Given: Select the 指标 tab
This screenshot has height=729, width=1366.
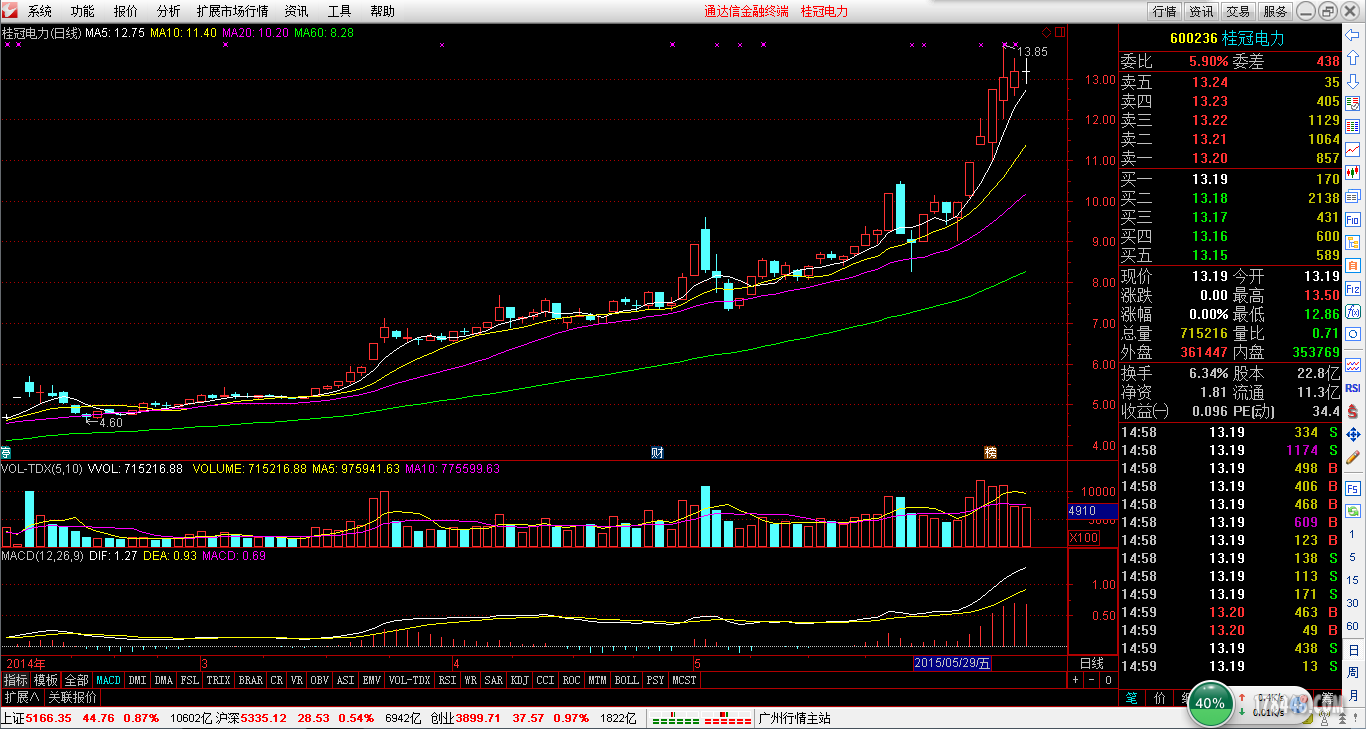Looking at the screenshot, I should click(16, 680).
